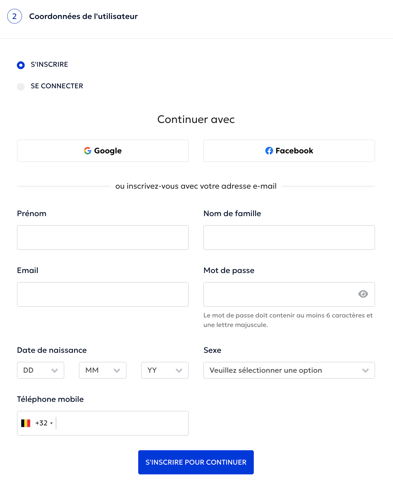Click S'INSCRIRE POUR CONTINUER button
Image resolution: width=393 pixels, height=495 pixels.
coord(196,462)
